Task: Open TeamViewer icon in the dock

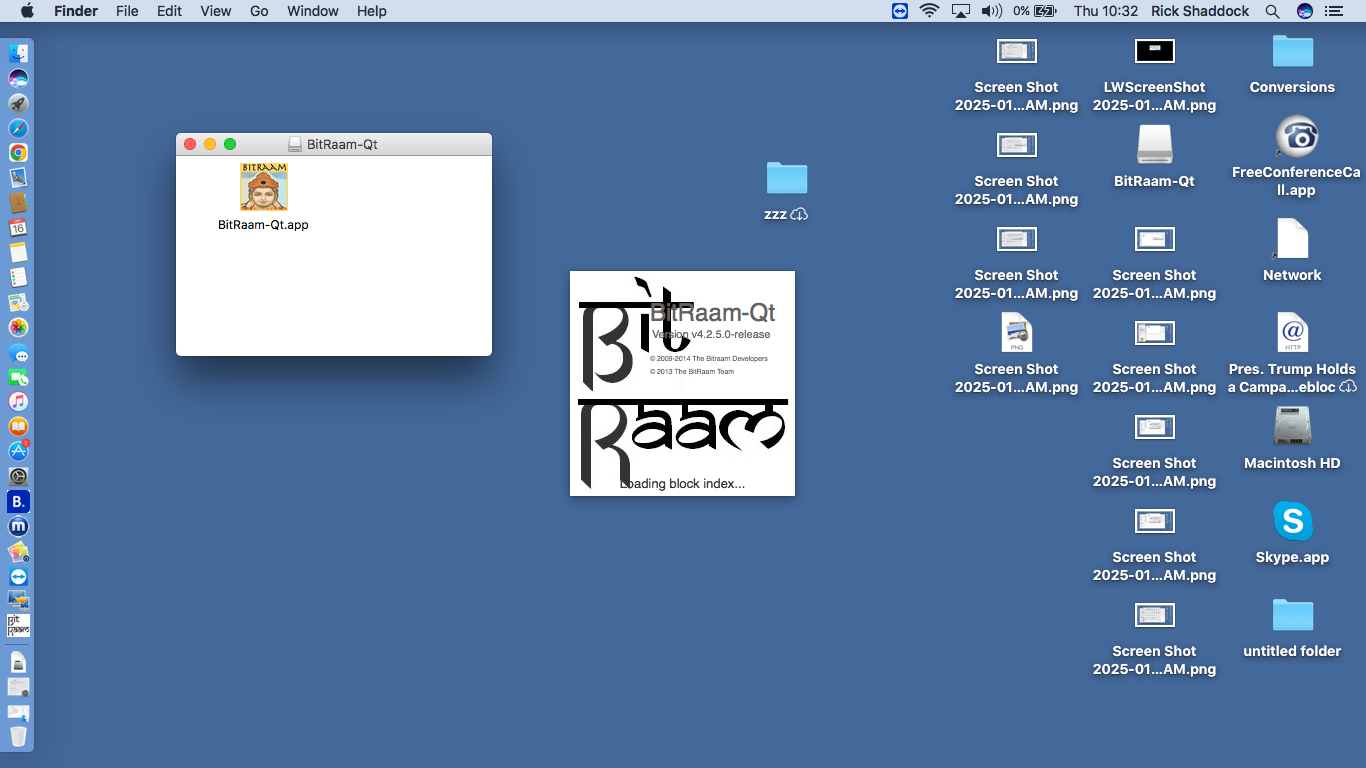Action: tap(18, 577)
